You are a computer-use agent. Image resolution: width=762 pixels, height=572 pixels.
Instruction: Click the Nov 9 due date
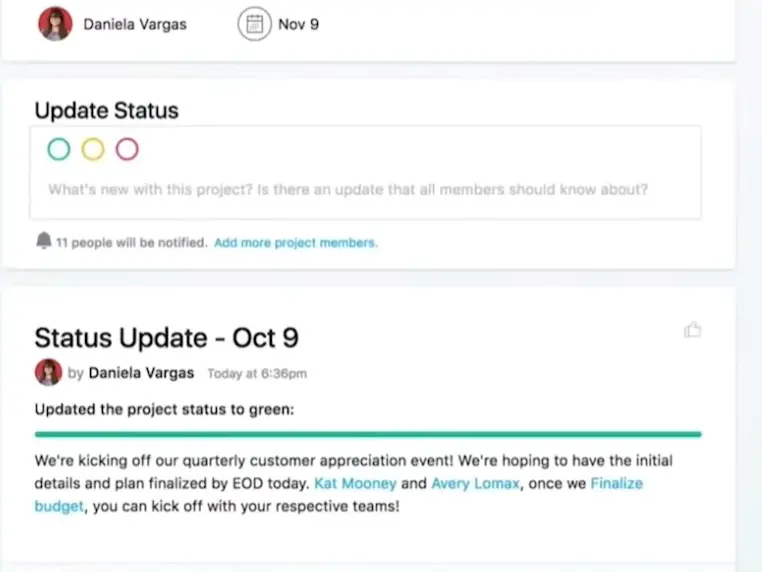click(299, 24)
